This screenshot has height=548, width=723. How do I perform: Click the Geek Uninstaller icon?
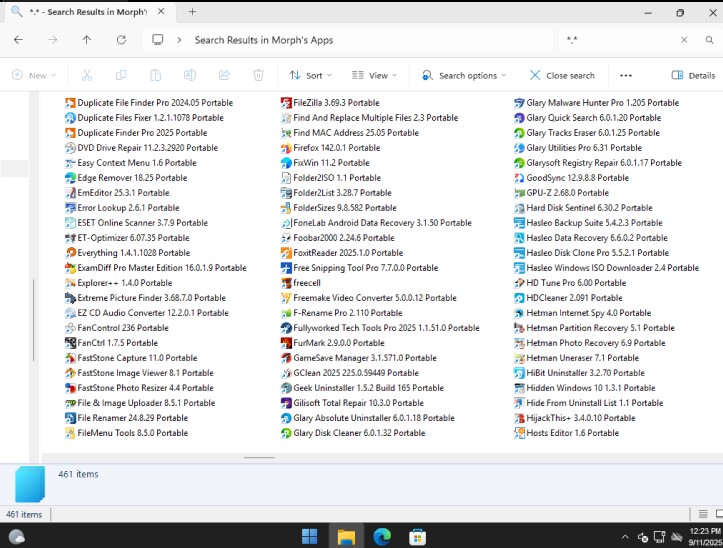(286, 388)
